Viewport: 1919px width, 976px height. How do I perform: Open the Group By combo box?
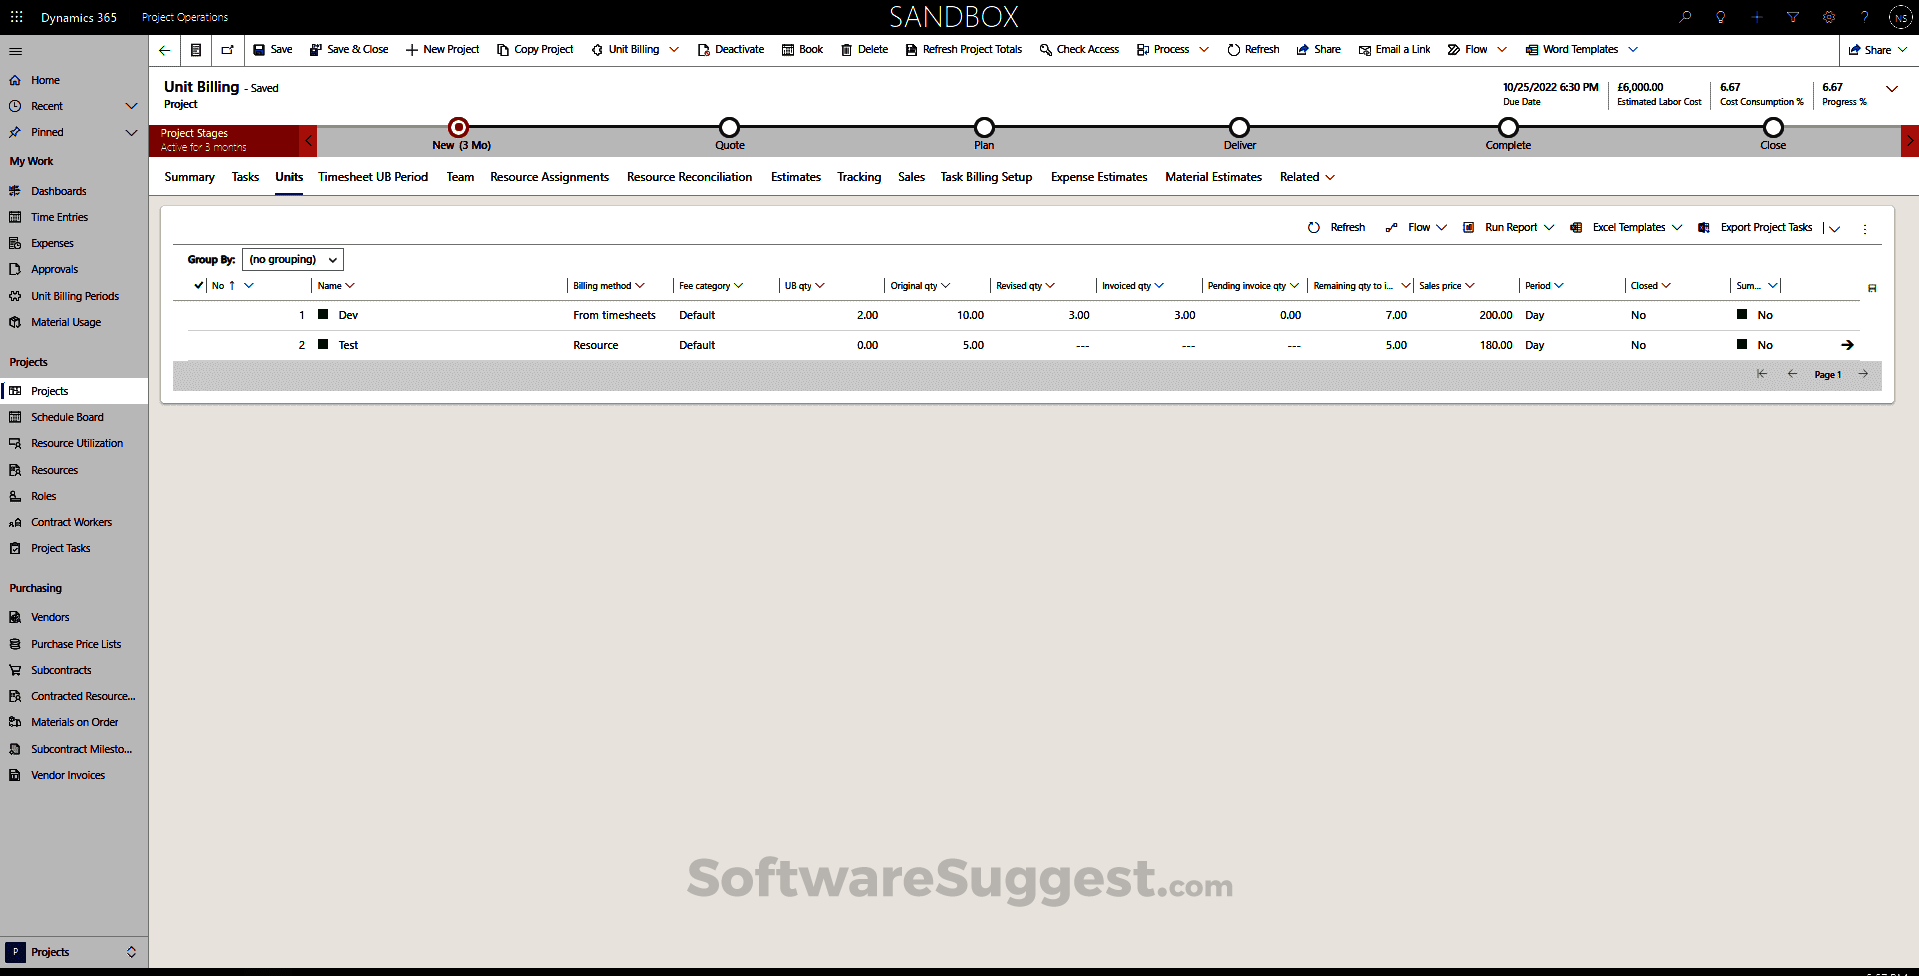point(292,259)
